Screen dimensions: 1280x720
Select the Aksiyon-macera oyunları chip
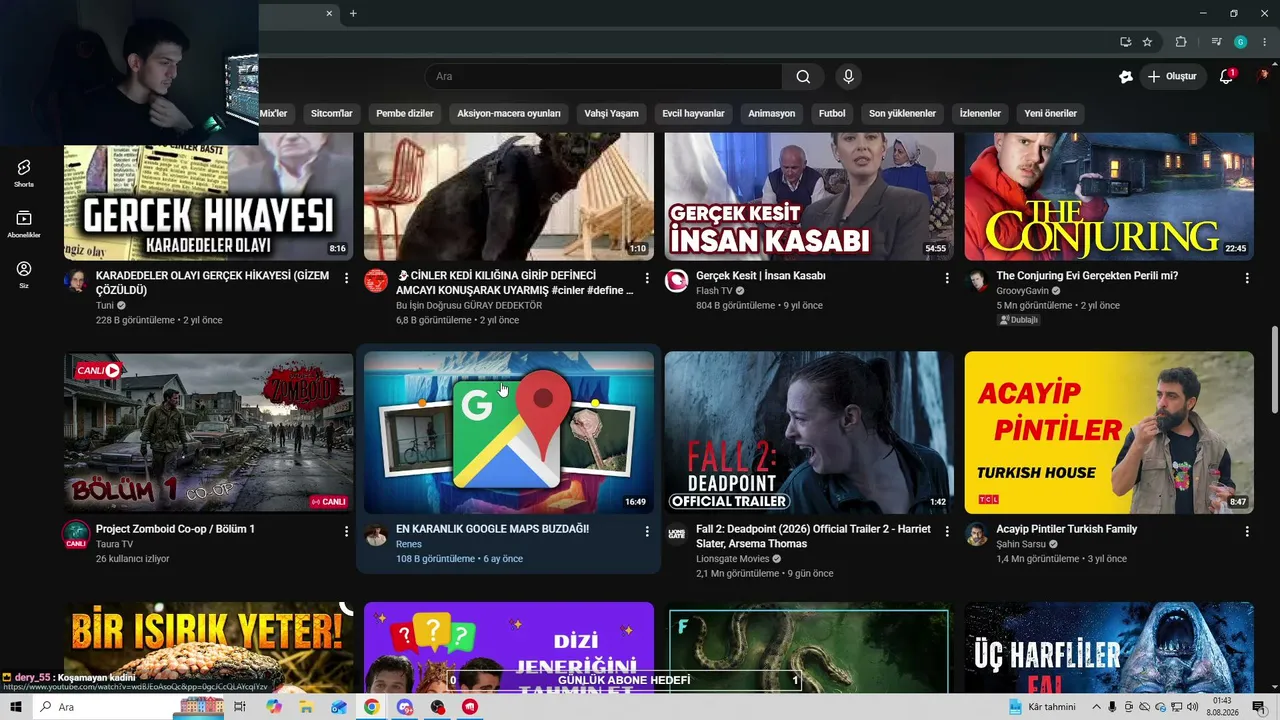[509, 113]
